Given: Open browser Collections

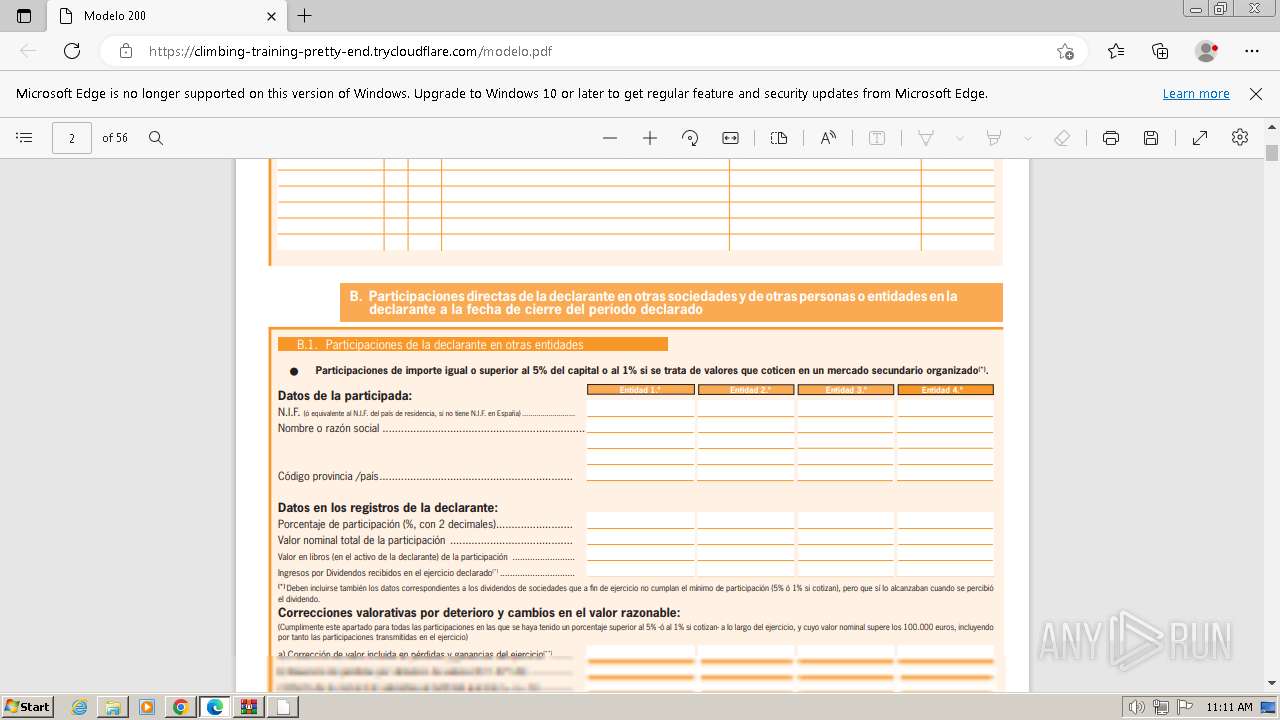Looking at the screenshot, I should click(x=1160, y=51).
